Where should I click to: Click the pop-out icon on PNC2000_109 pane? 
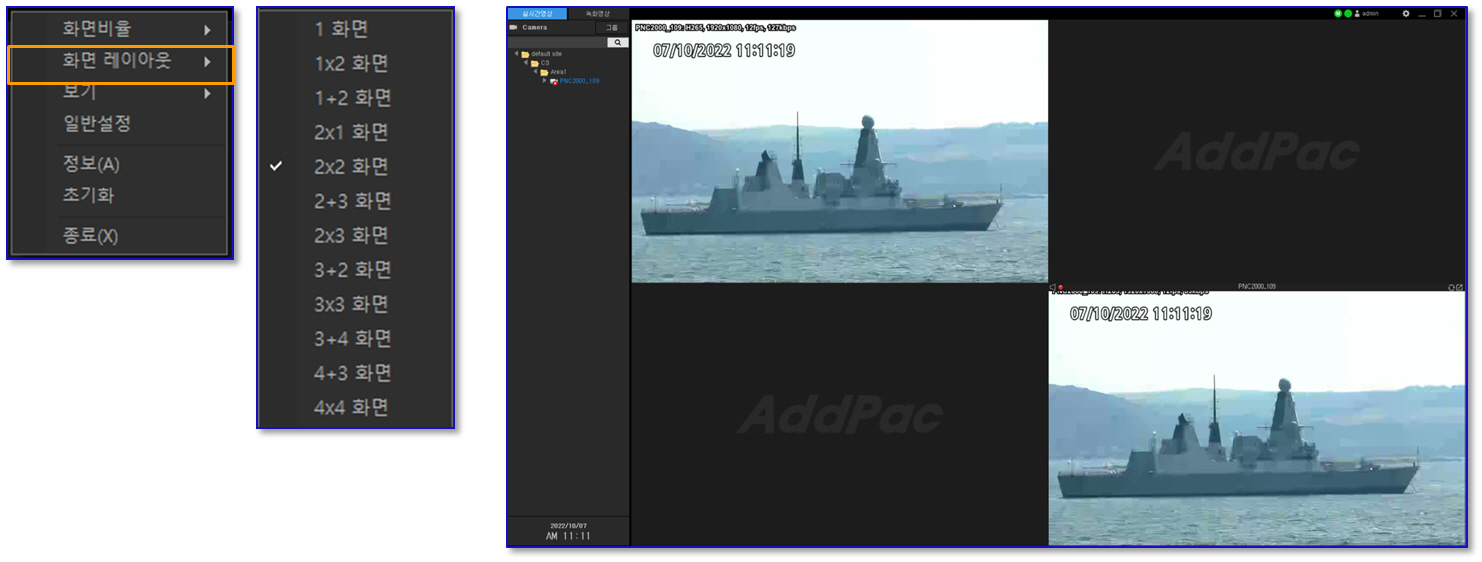(1460, 287)
